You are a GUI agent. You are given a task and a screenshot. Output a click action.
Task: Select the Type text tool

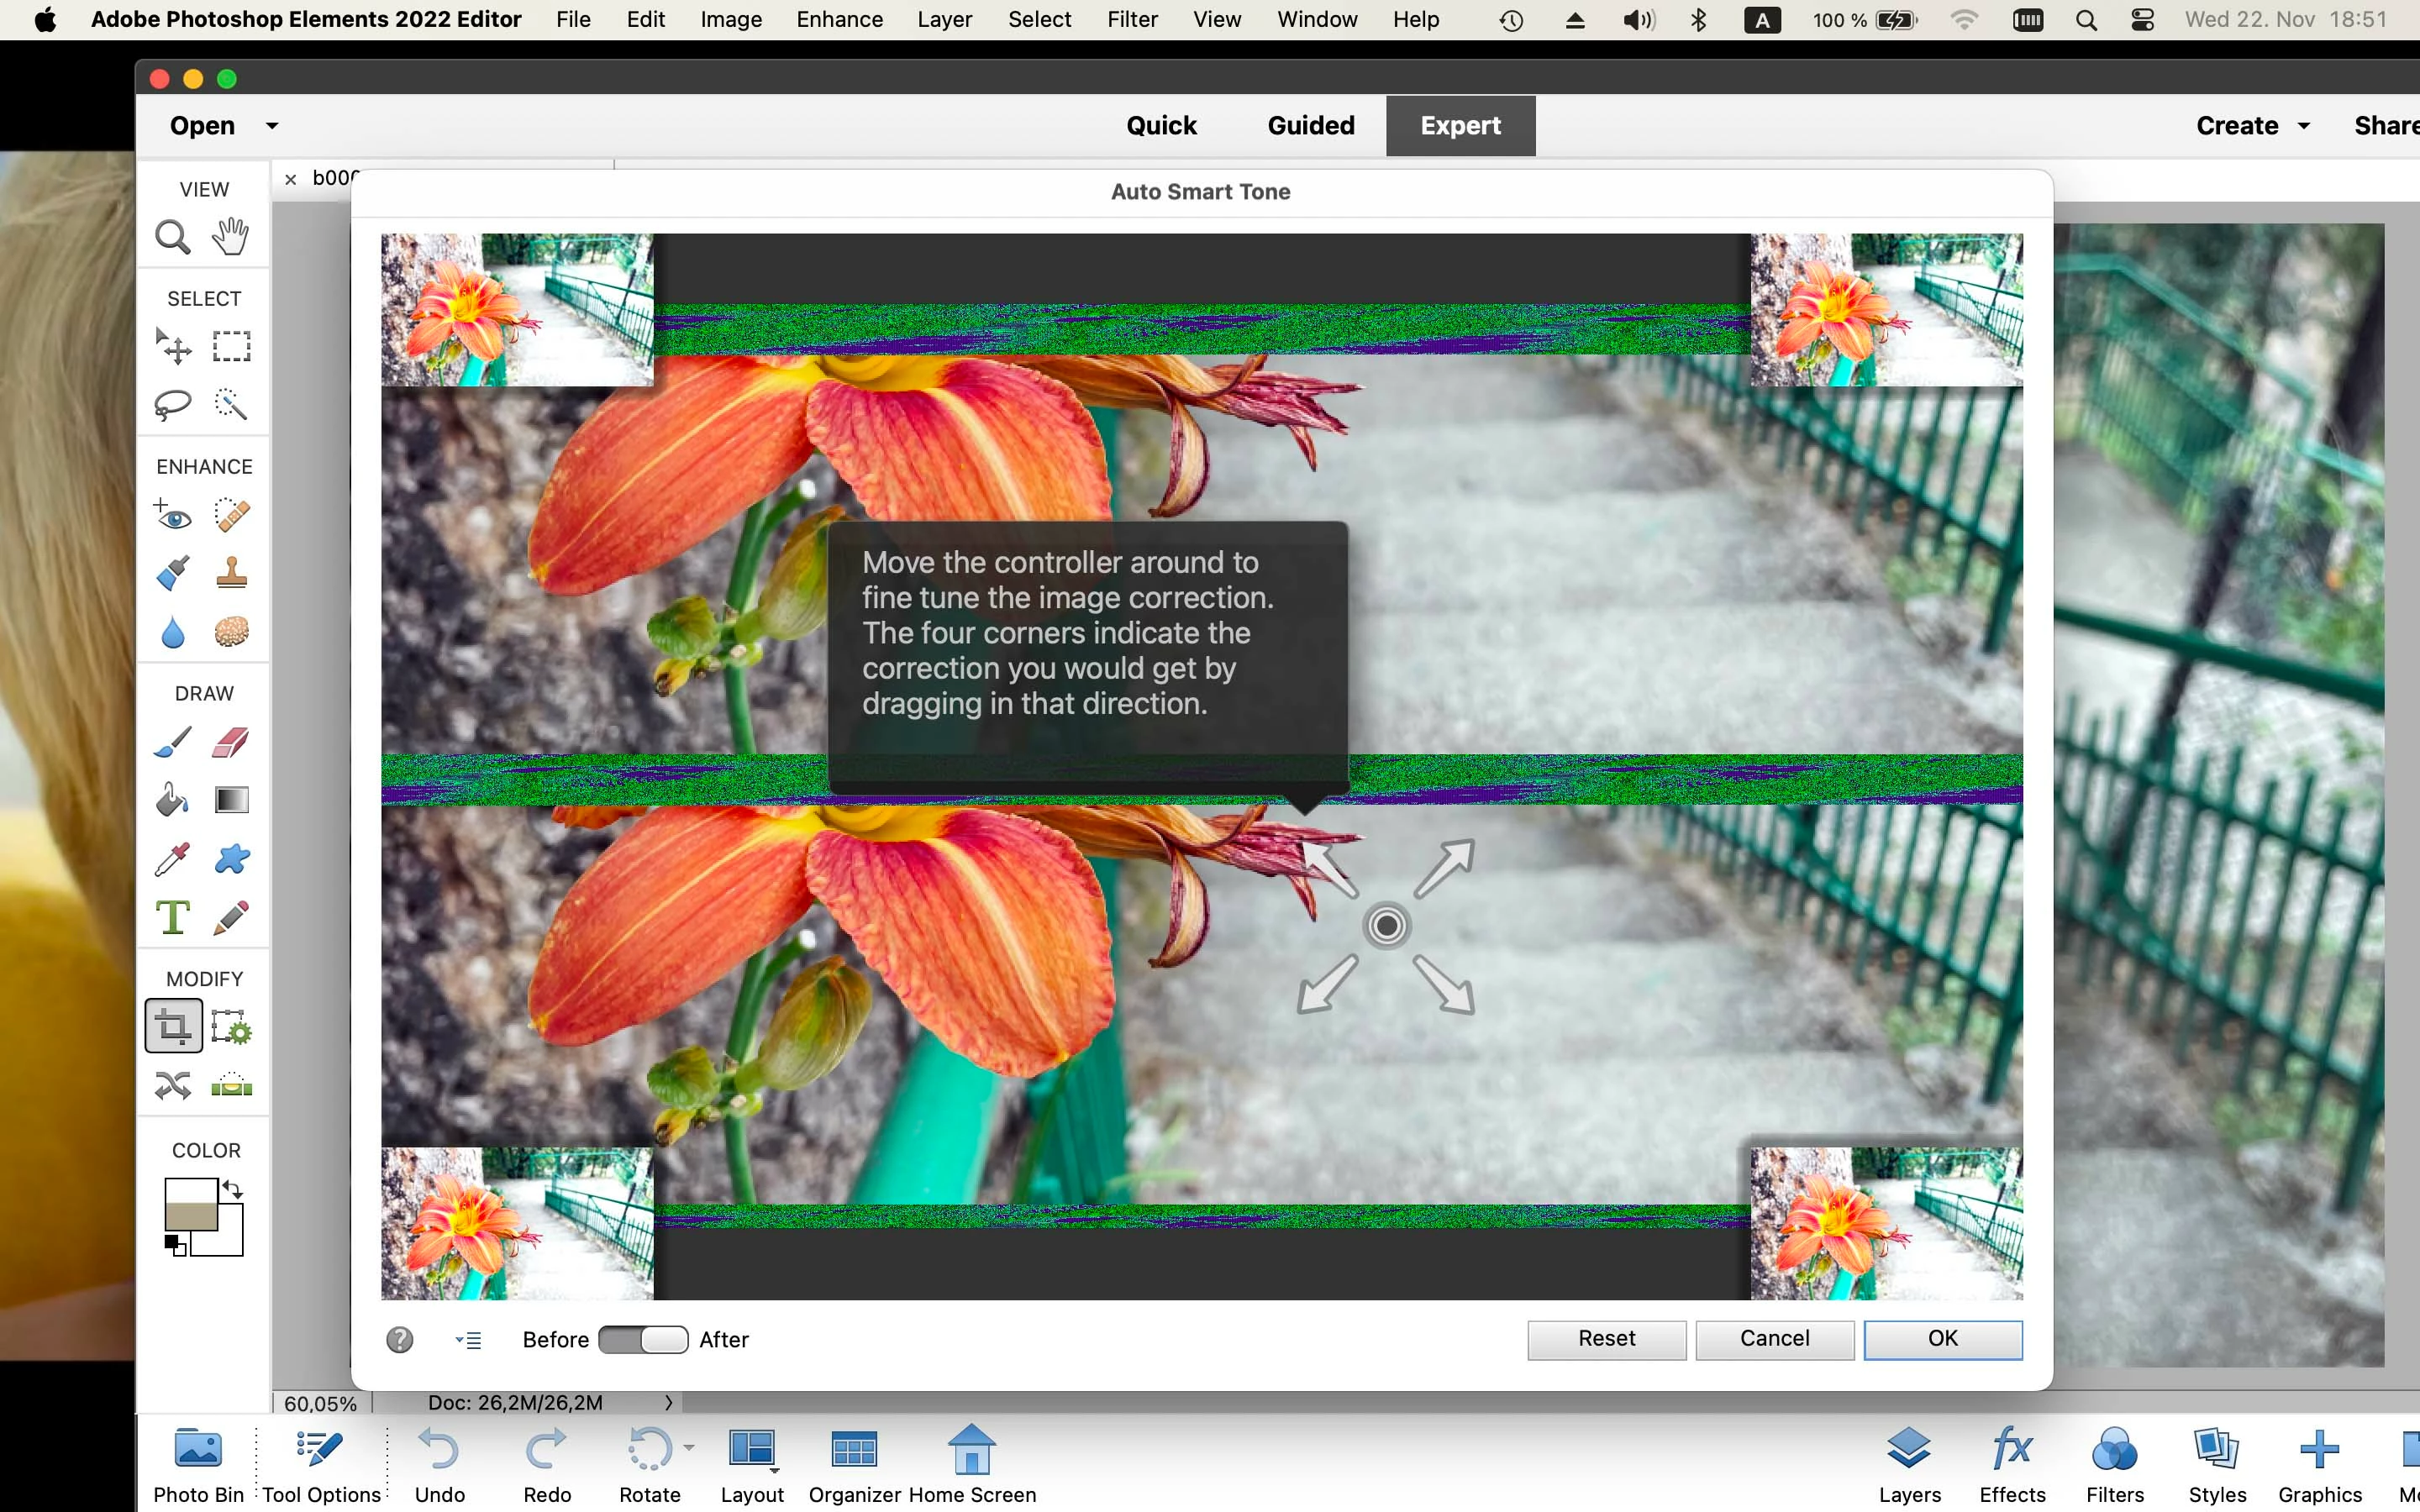(172, 917)
